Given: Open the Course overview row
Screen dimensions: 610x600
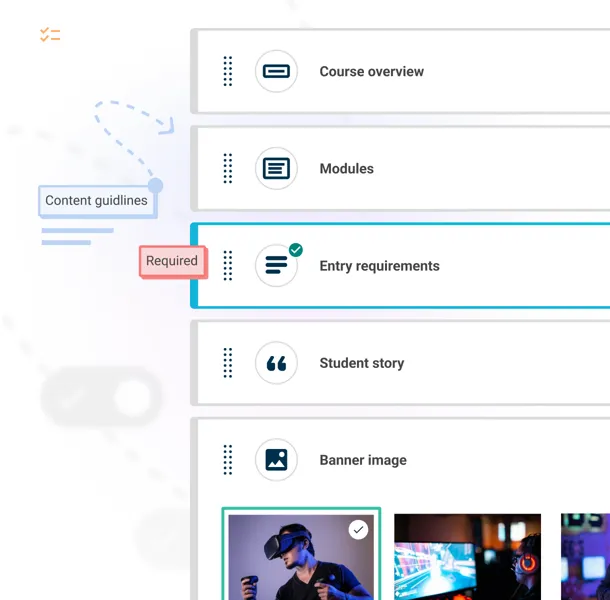Looking at the screenshot, I should pyautogui.click(x=371, y=72).
